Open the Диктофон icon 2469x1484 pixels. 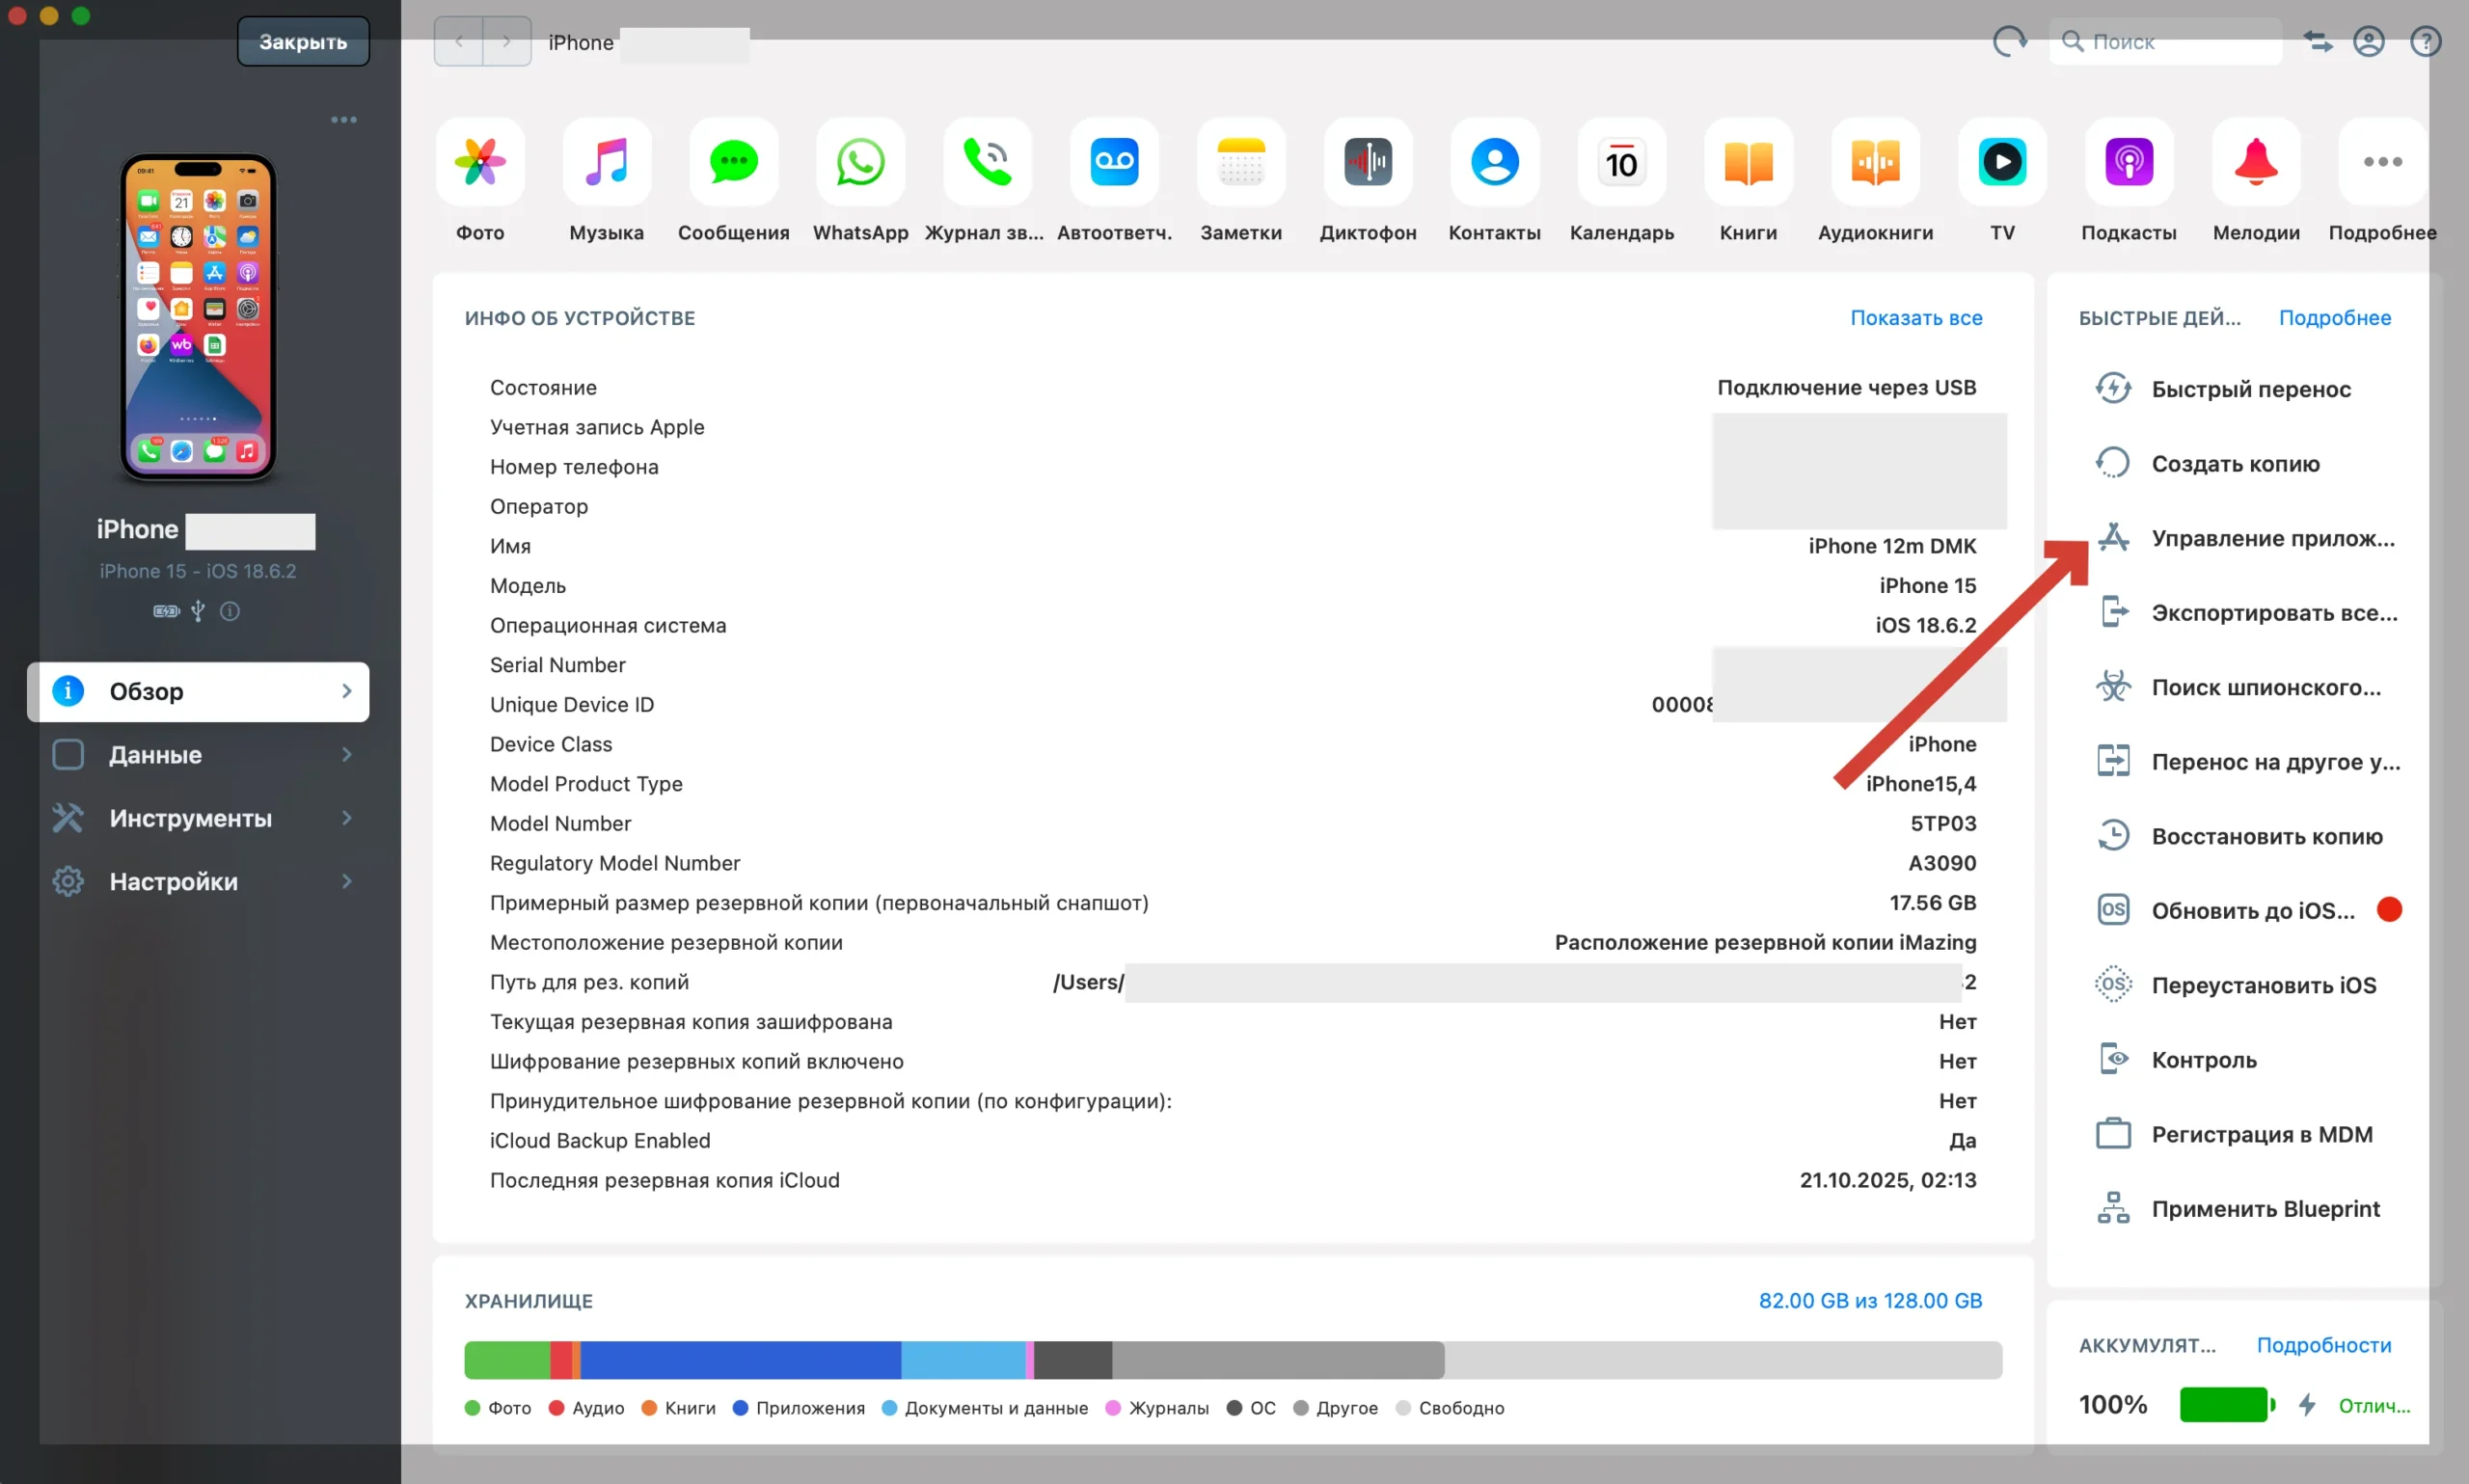pyautogui.click(x=1368, y=162)
